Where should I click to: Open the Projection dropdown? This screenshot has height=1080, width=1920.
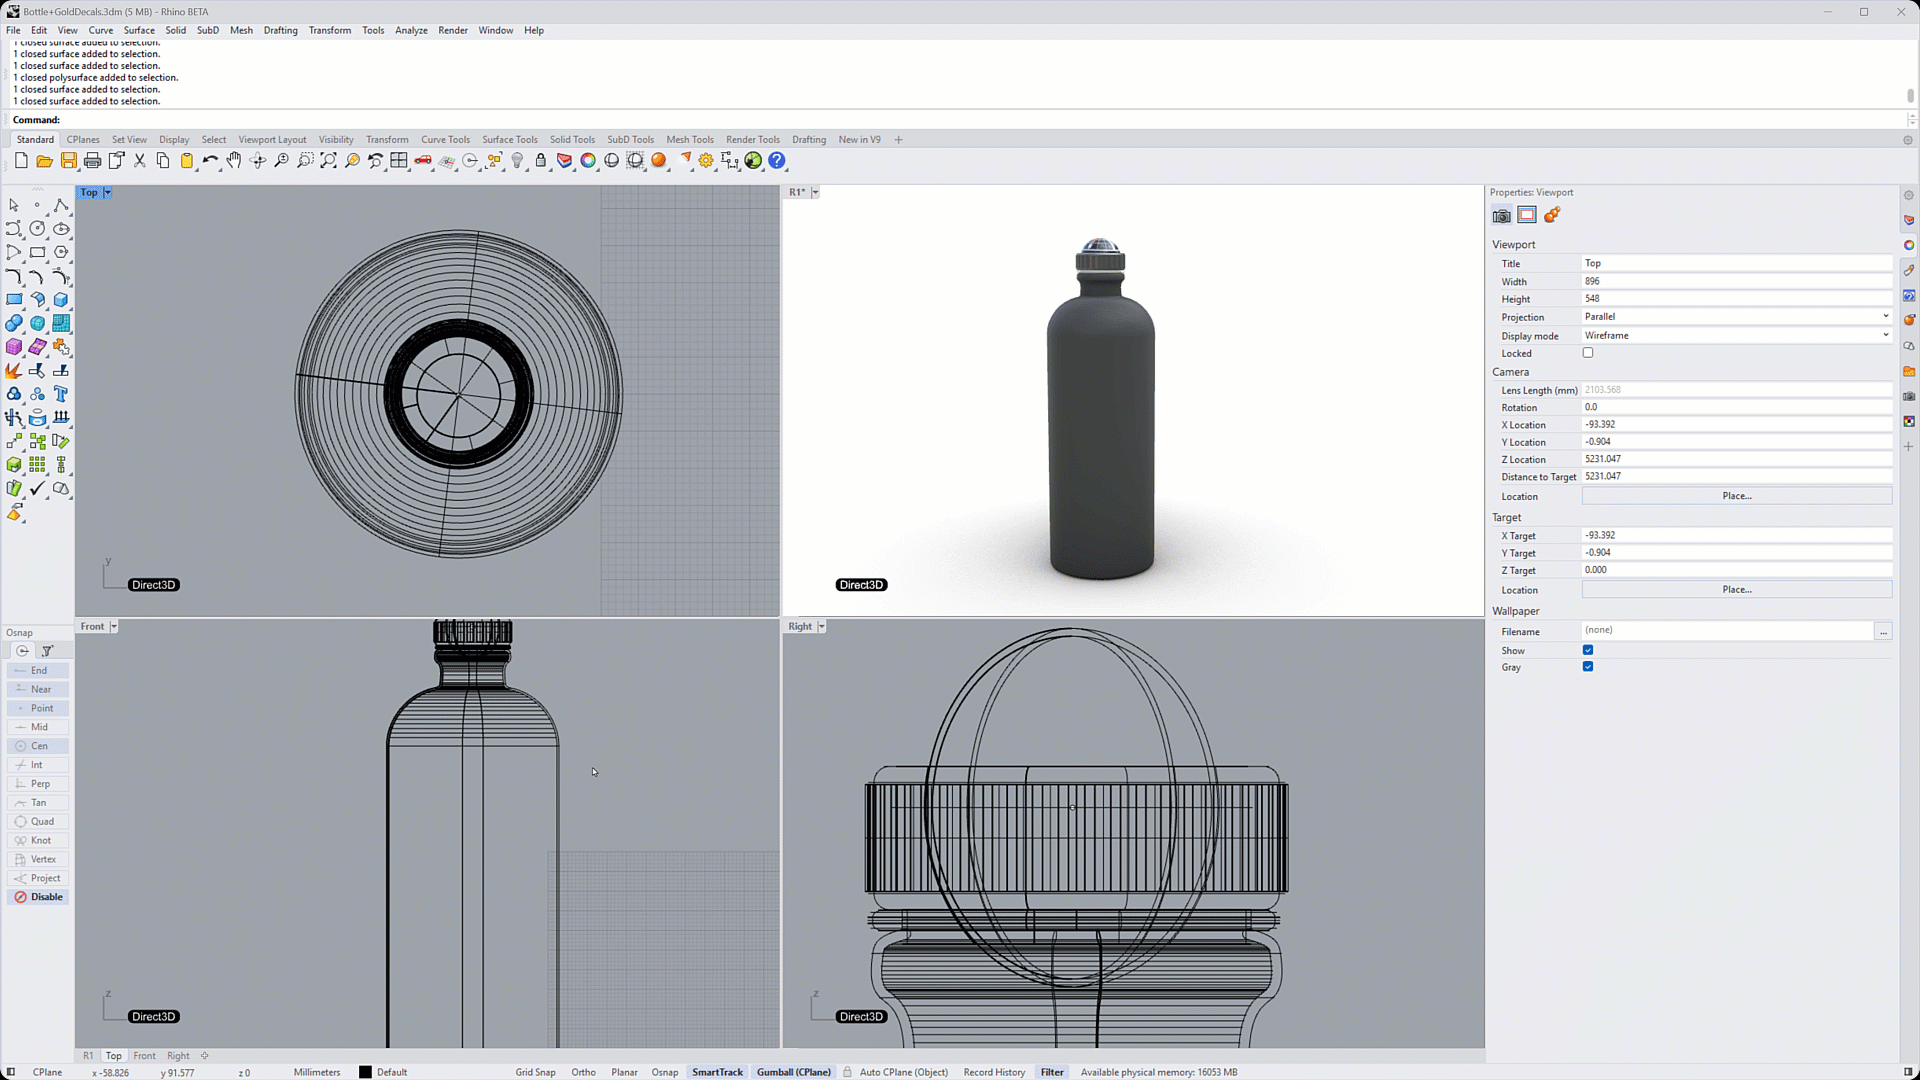pyautogui.click(x=1737, y=317)
